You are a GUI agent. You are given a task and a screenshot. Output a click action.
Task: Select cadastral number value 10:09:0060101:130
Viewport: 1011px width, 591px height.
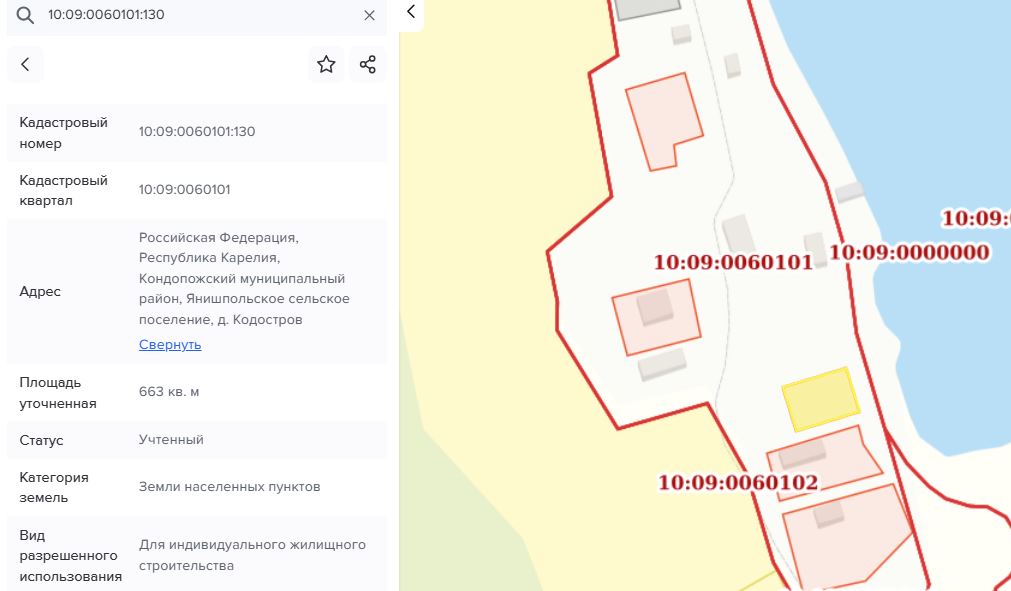197,131
